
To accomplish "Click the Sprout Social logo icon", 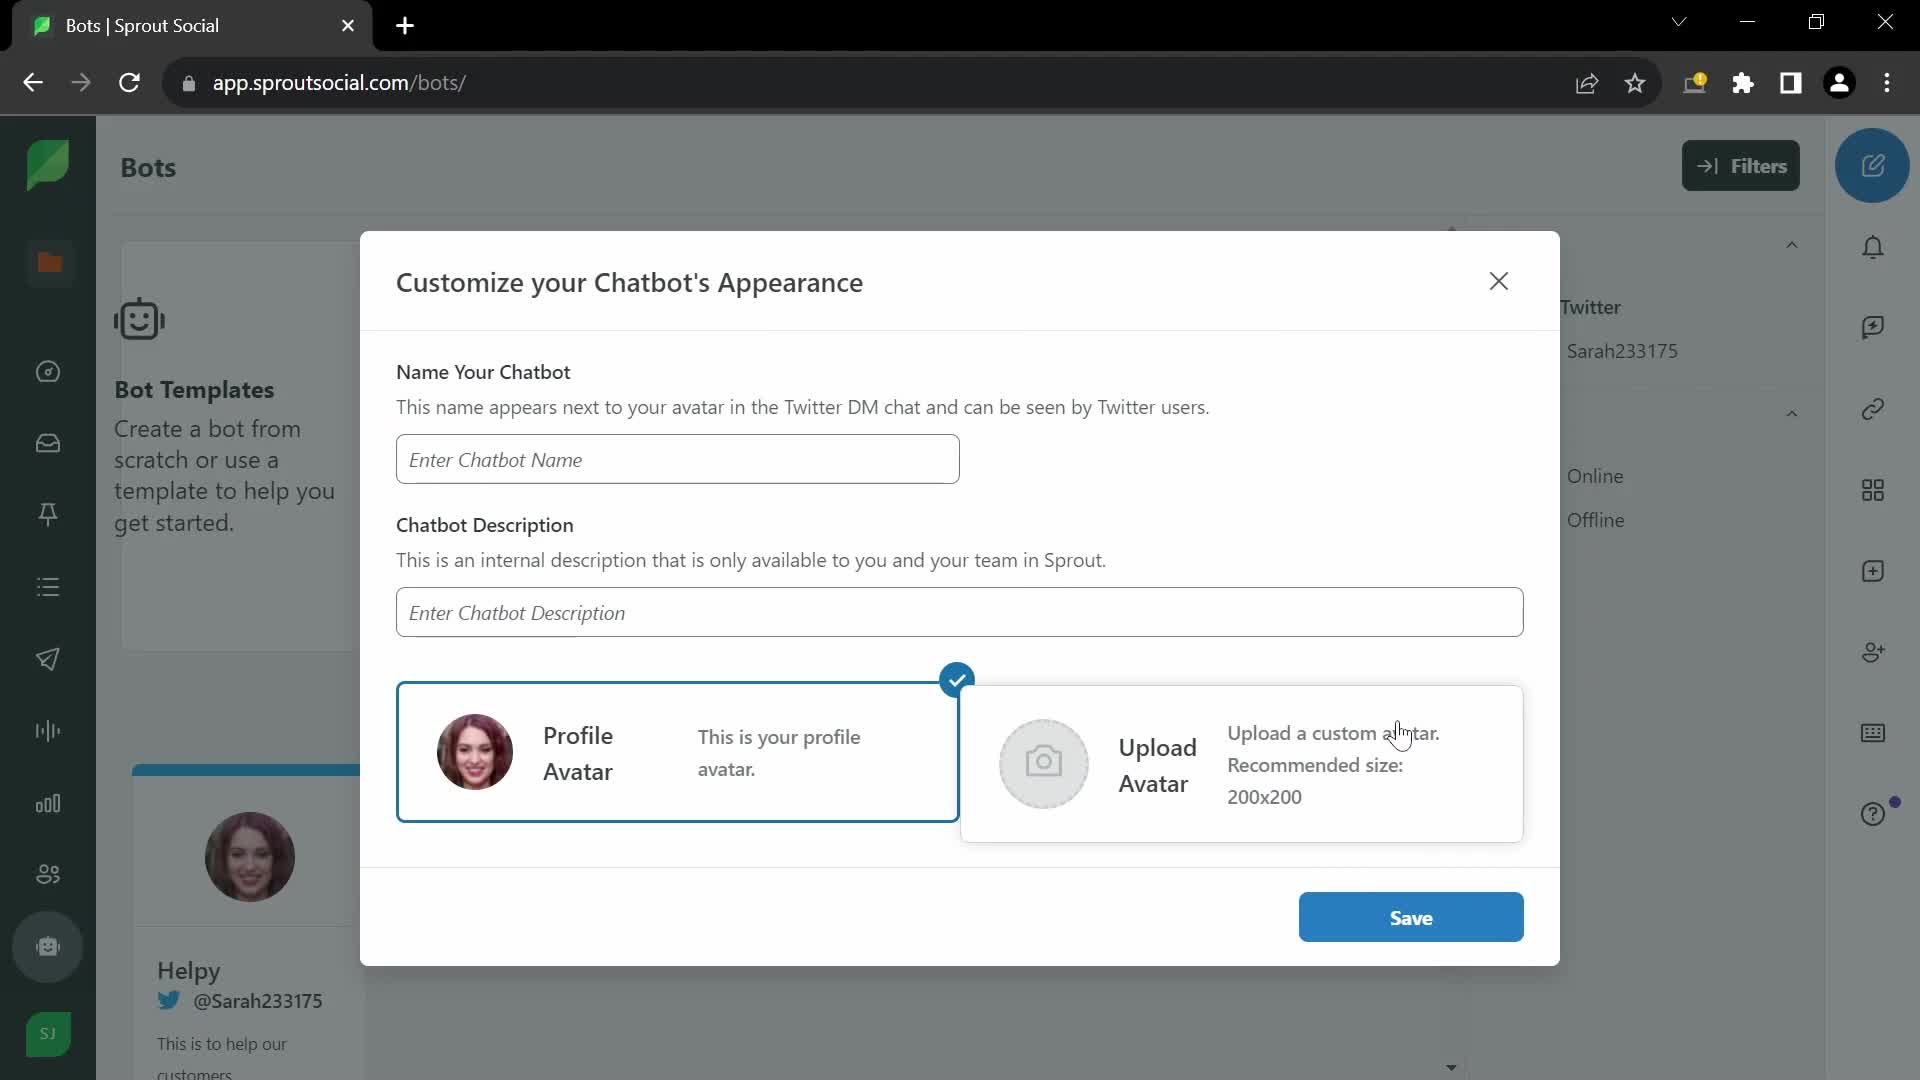I will (47, 167).
